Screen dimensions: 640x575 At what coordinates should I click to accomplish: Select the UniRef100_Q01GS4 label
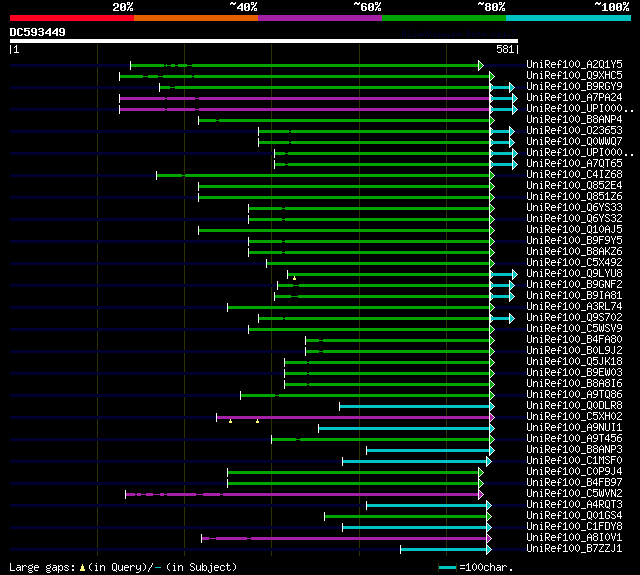point(574,516)
